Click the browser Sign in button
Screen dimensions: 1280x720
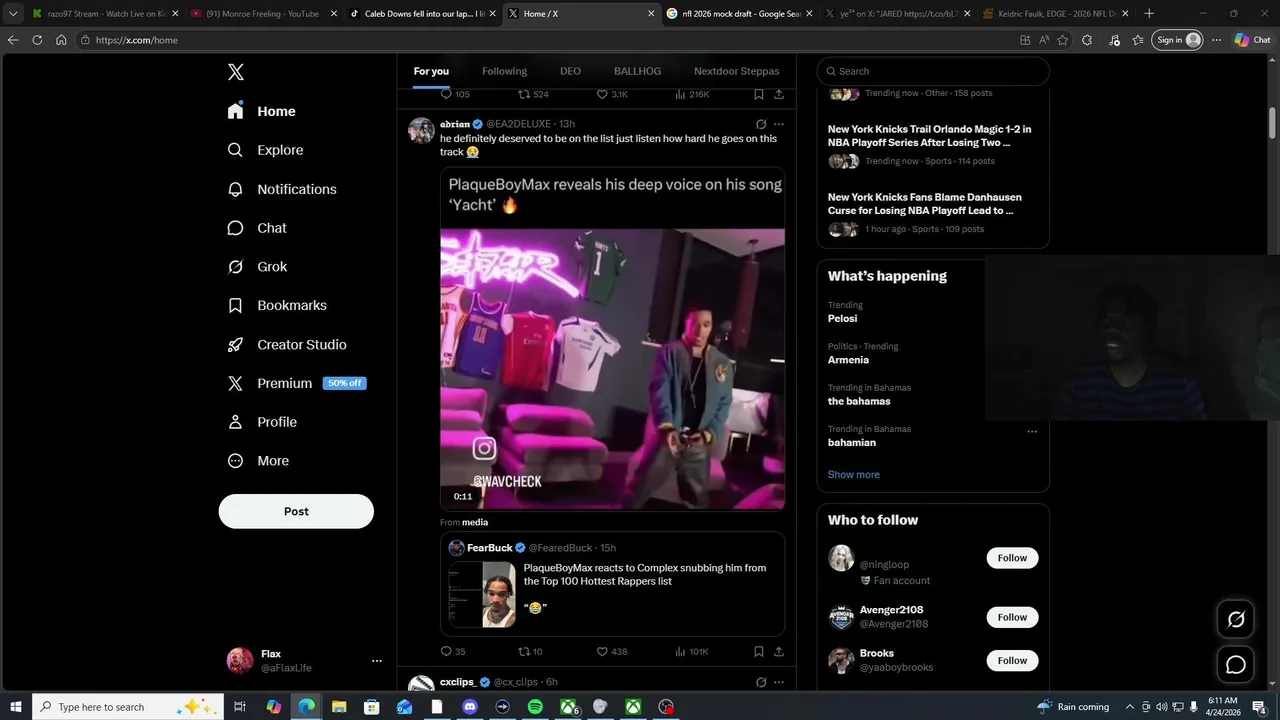(x=1177, y=40)
